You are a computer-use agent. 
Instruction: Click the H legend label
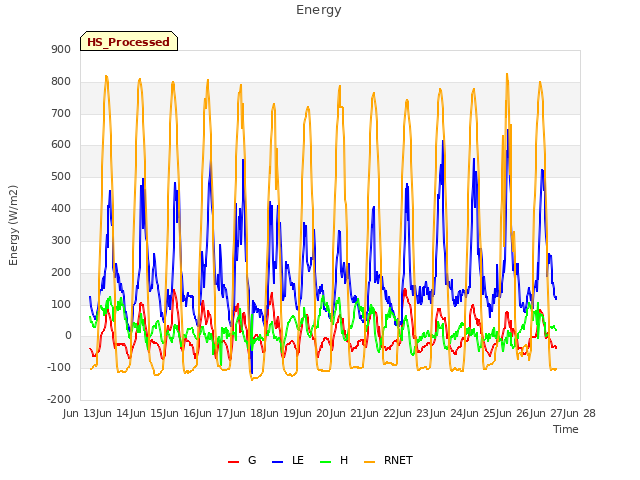point(344,460)
